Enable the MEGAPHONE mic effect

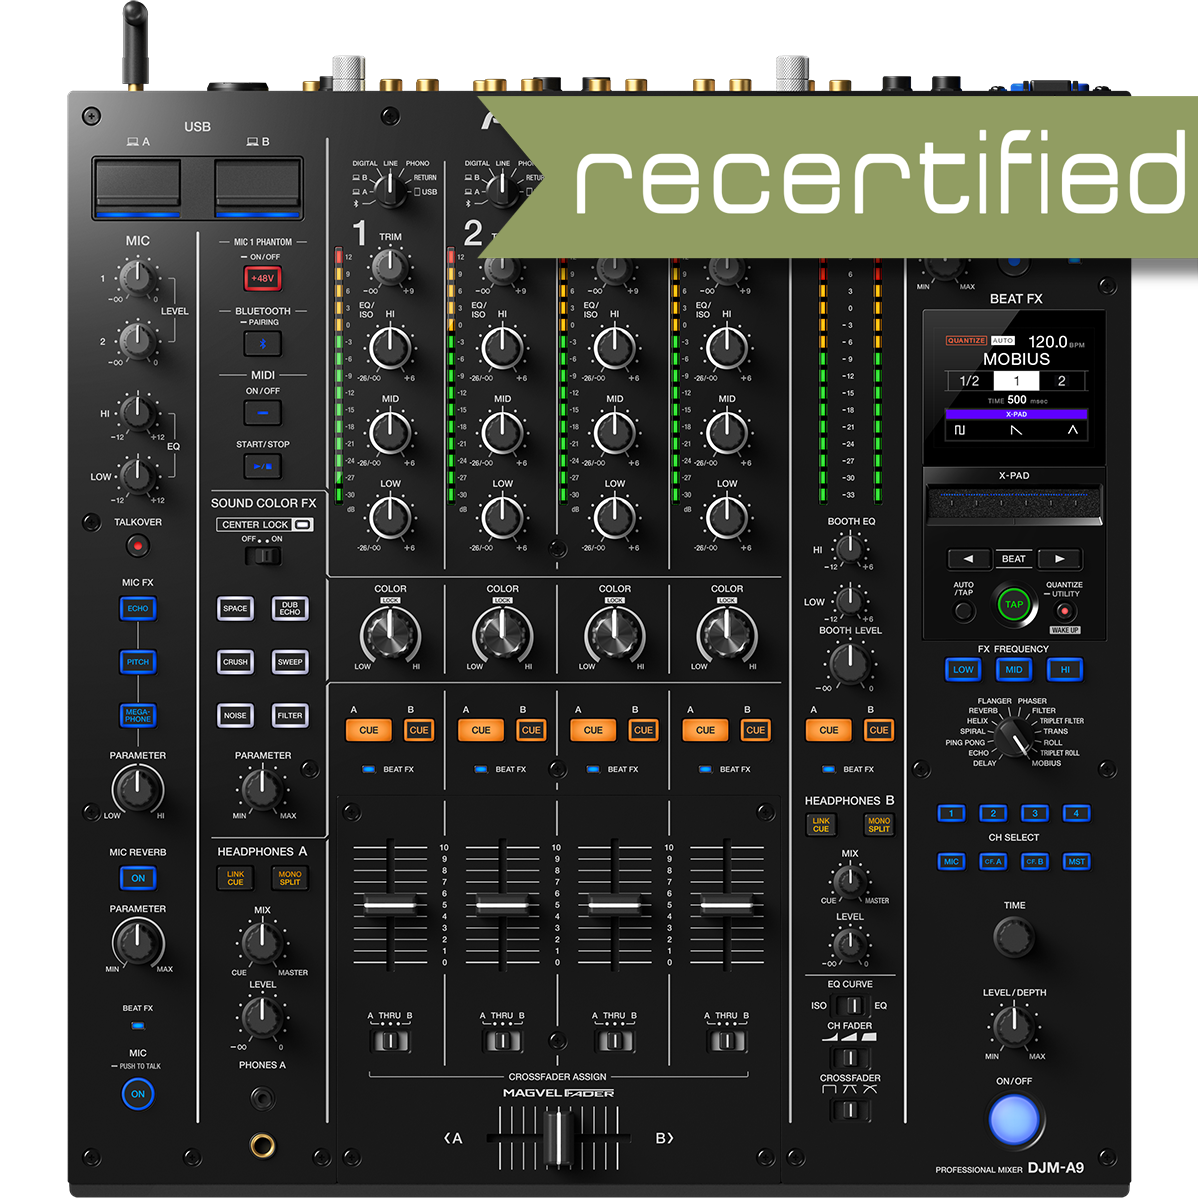pos(138,716)
